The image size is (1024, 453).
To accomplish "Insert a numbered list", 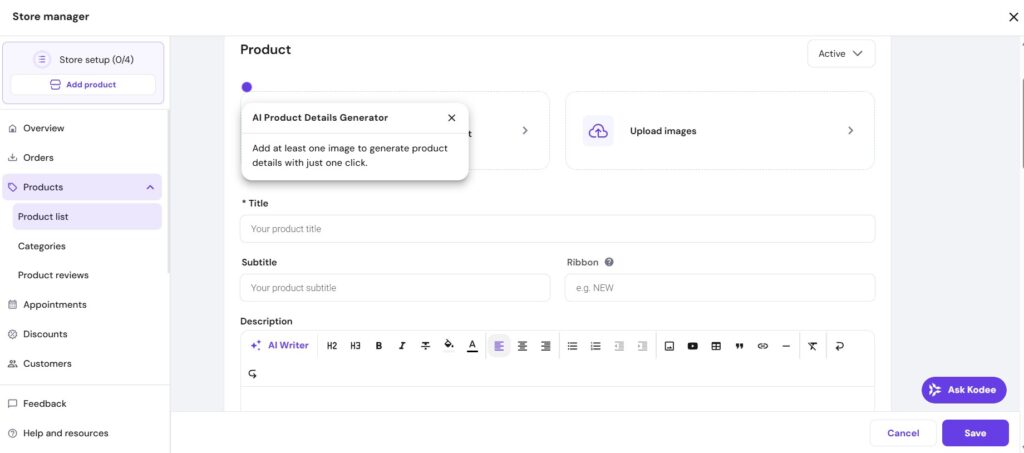I will pyautogui.click(x=596, y=346).
